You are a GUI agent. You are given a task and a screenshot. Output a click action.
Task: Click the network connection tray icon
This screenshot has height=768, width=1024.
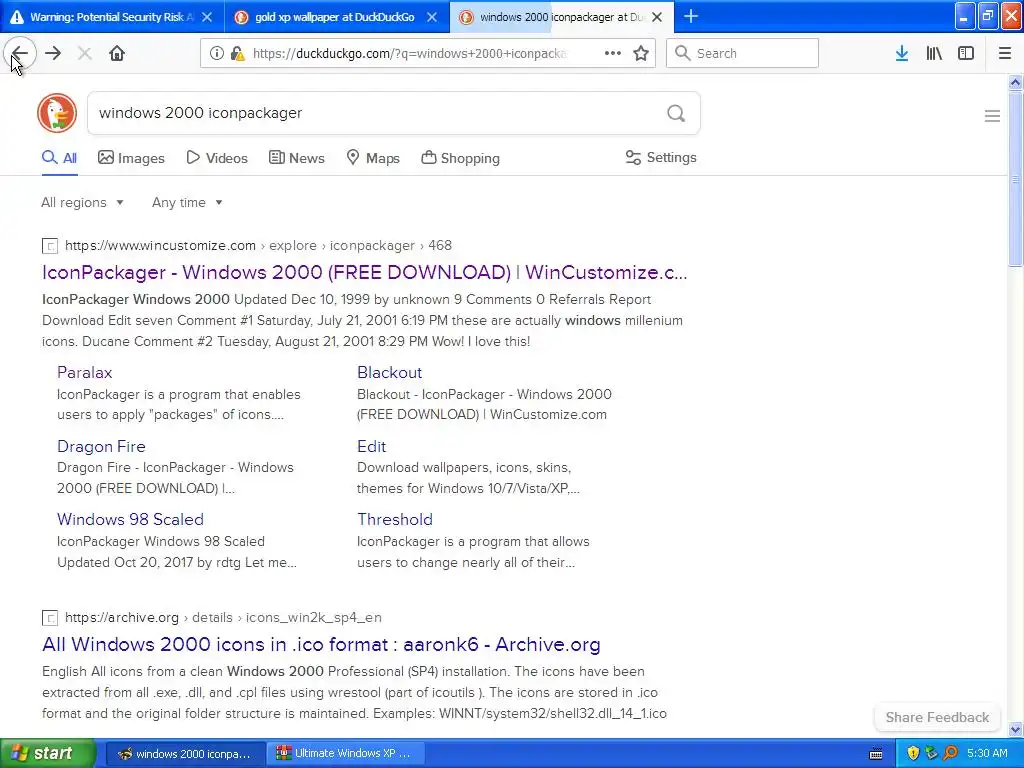[x=931, y=753]
